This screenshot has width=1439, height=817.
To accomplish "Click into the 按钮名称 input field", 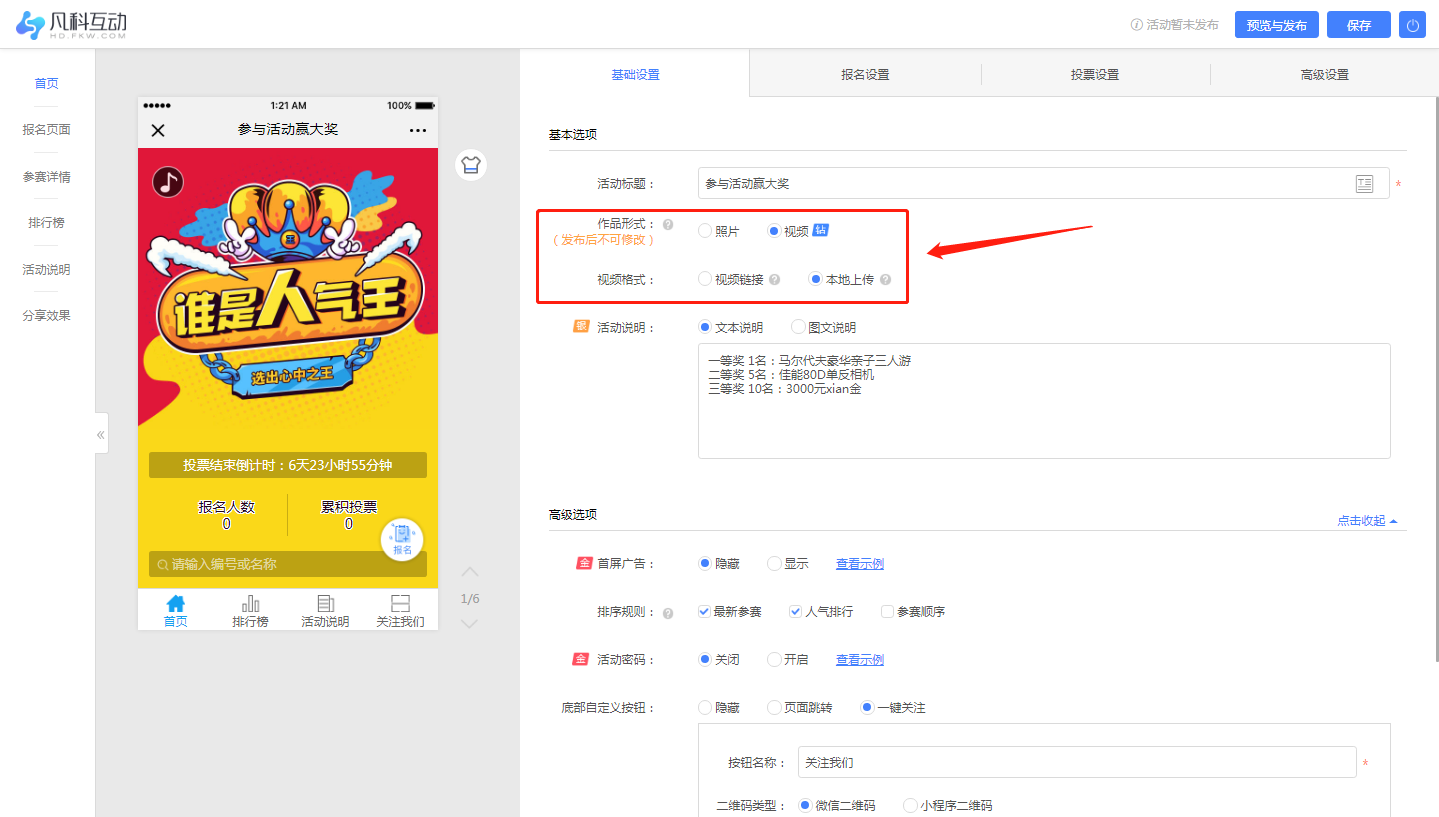I will coord(1077,763).
